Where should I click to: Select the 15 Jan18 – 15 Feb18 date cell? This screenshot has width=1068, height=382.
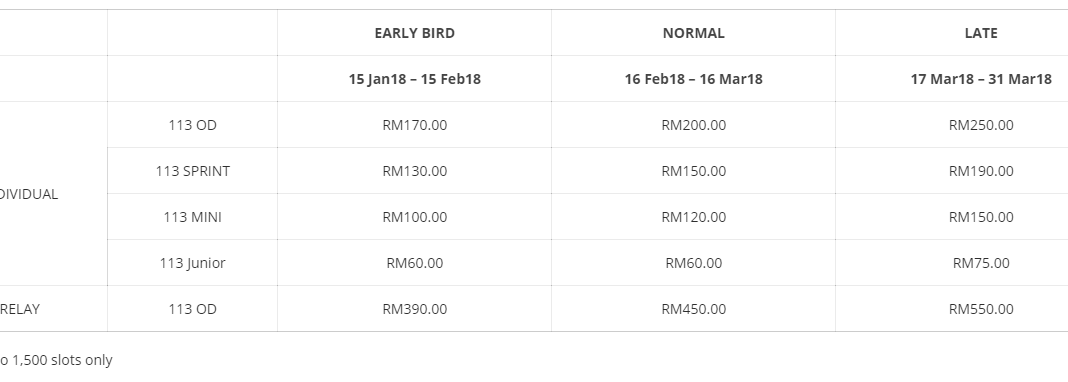pos(414,79)
